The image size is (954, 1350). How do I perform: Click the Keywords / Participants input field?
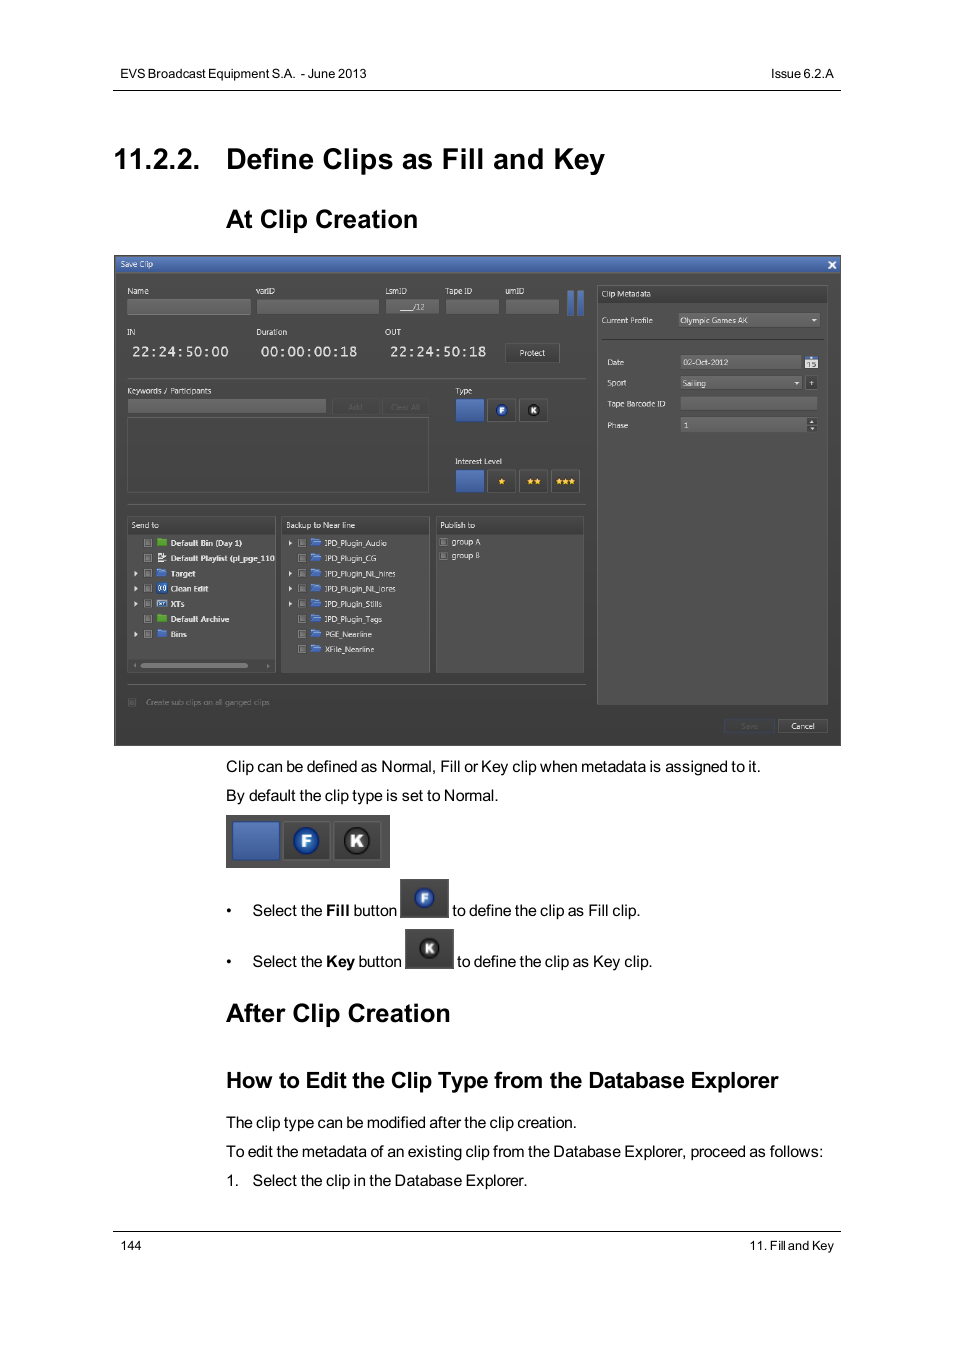click(x=227, y=406)
